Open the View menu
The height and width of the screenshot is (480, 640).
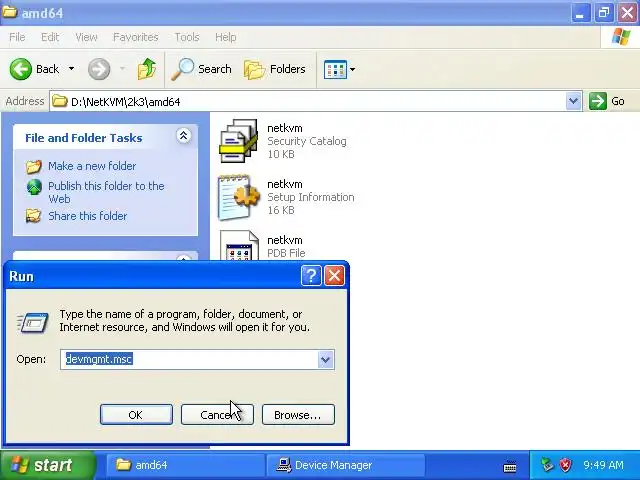tap(87, 37)
